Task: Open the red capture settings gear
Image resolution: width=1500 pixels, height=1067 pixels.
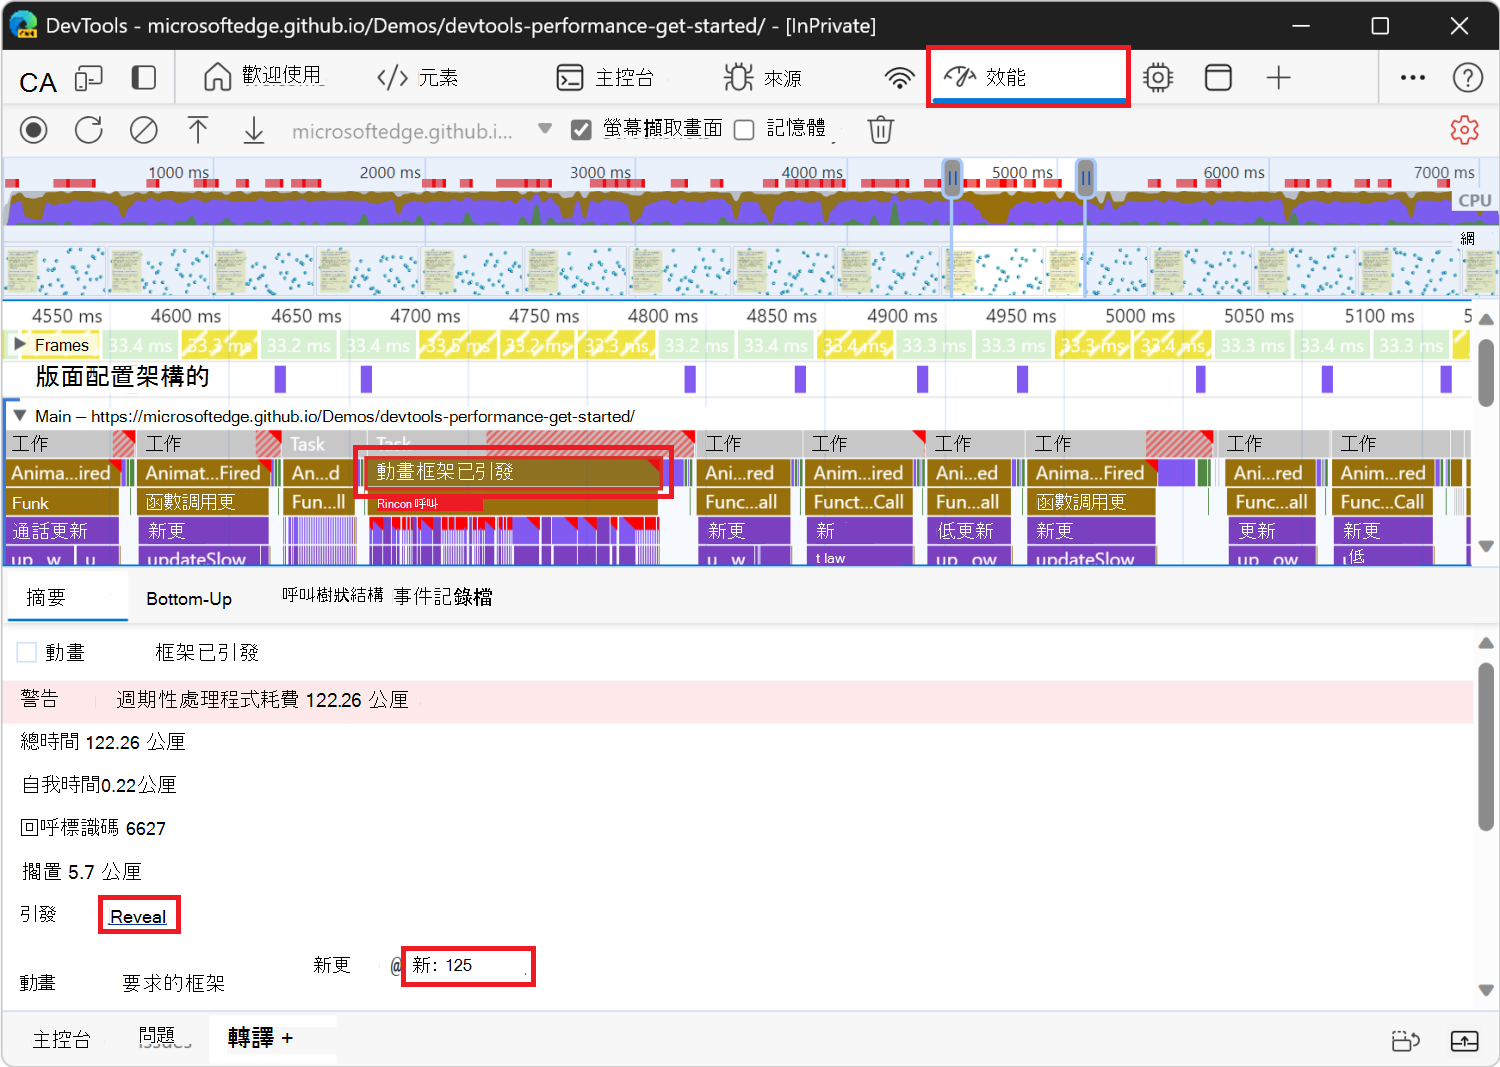Action: [1464, 130]
